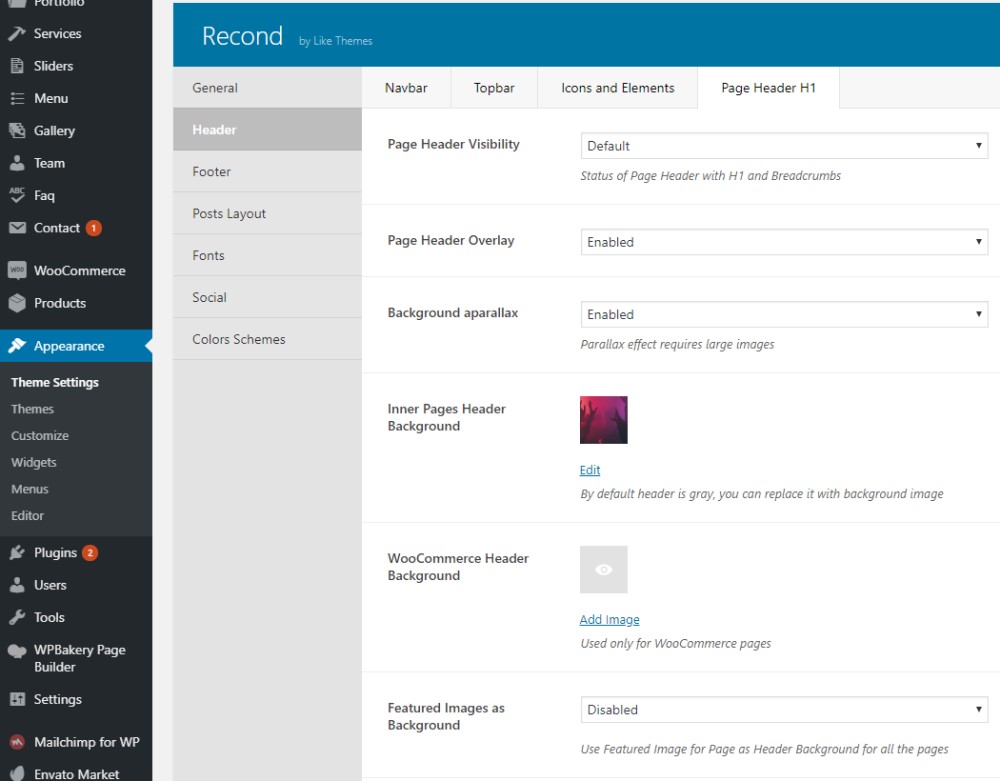Click the Gallery images icon

[x=17, y=131]
